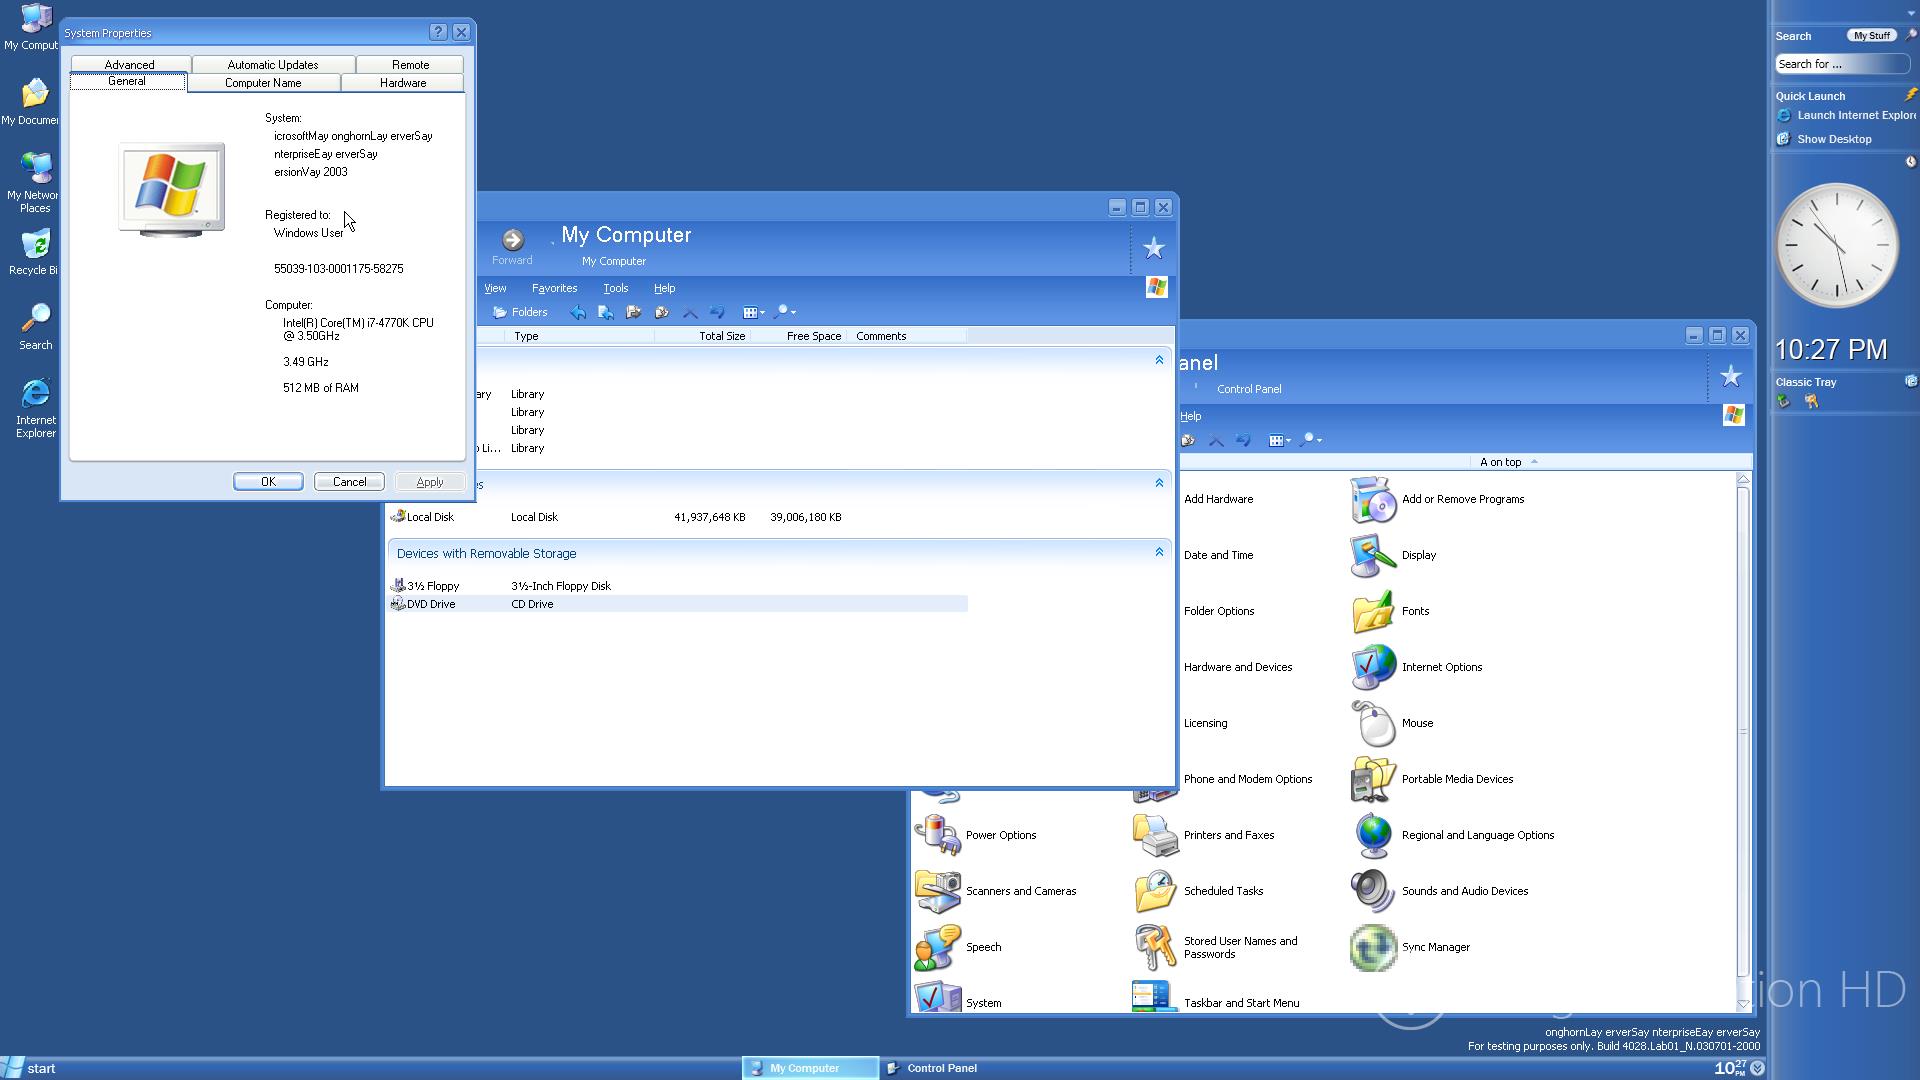The height and width of the screenshot is (1080, 1920).
Task: Click the sidebar Search for input field
Action: click(x=1838, y=64)
